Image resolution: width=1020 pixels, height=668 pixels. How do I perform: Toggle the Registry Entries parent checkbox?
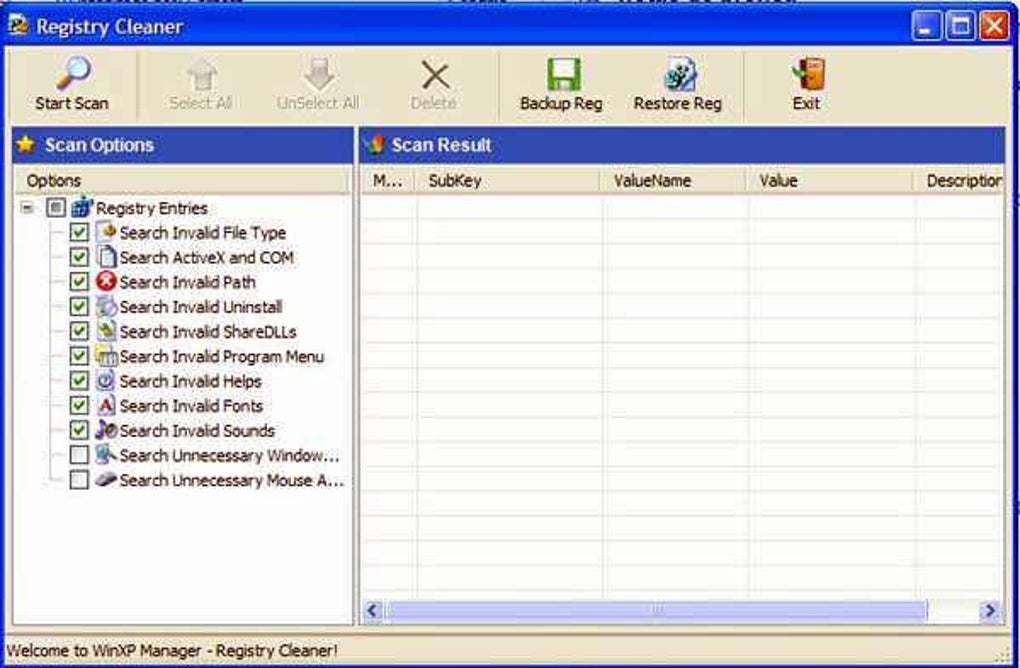pyautogui.click(x=56, y=208)
